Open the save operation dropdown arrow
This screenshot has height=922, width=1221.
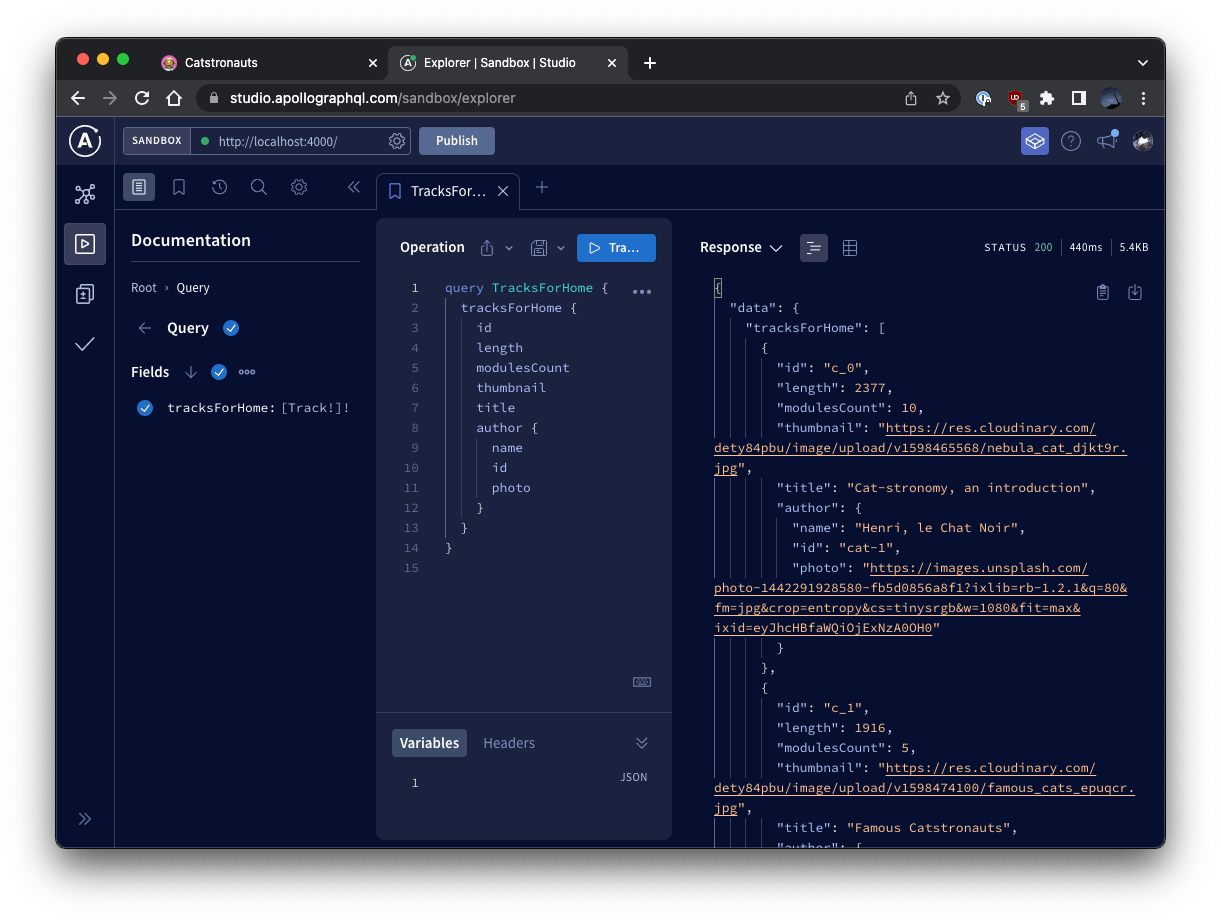(x=561, y=248)
